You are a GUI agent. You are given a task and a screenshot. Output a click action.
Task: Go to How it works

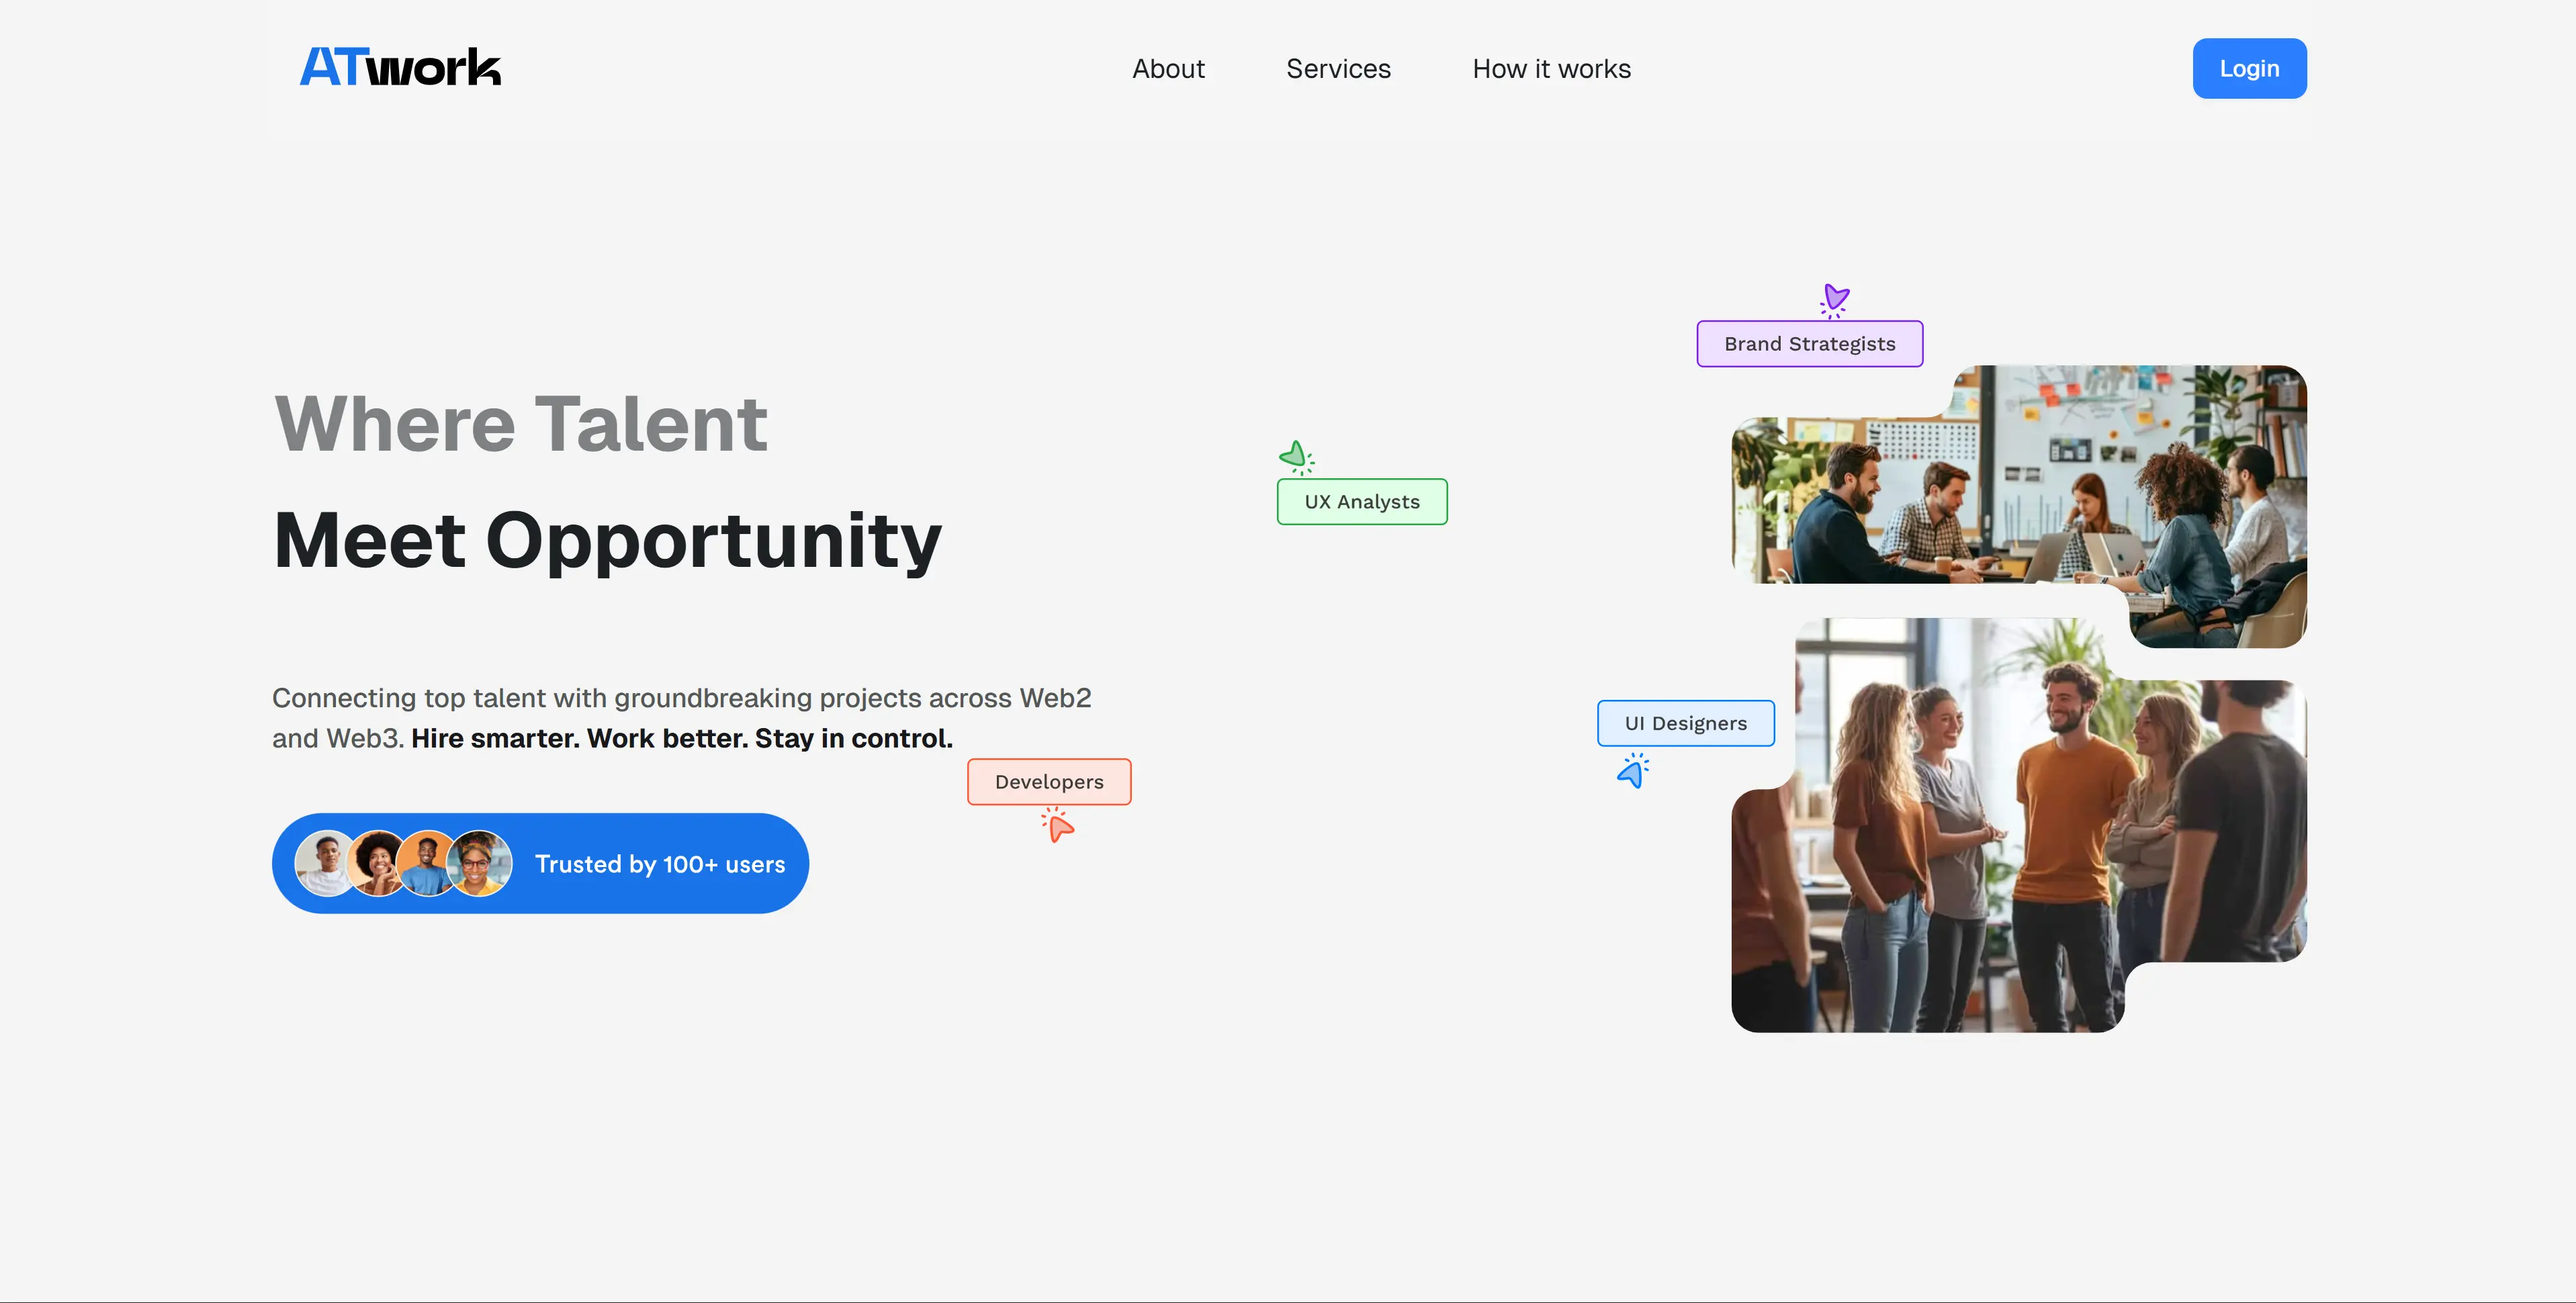coord(1551,69)
